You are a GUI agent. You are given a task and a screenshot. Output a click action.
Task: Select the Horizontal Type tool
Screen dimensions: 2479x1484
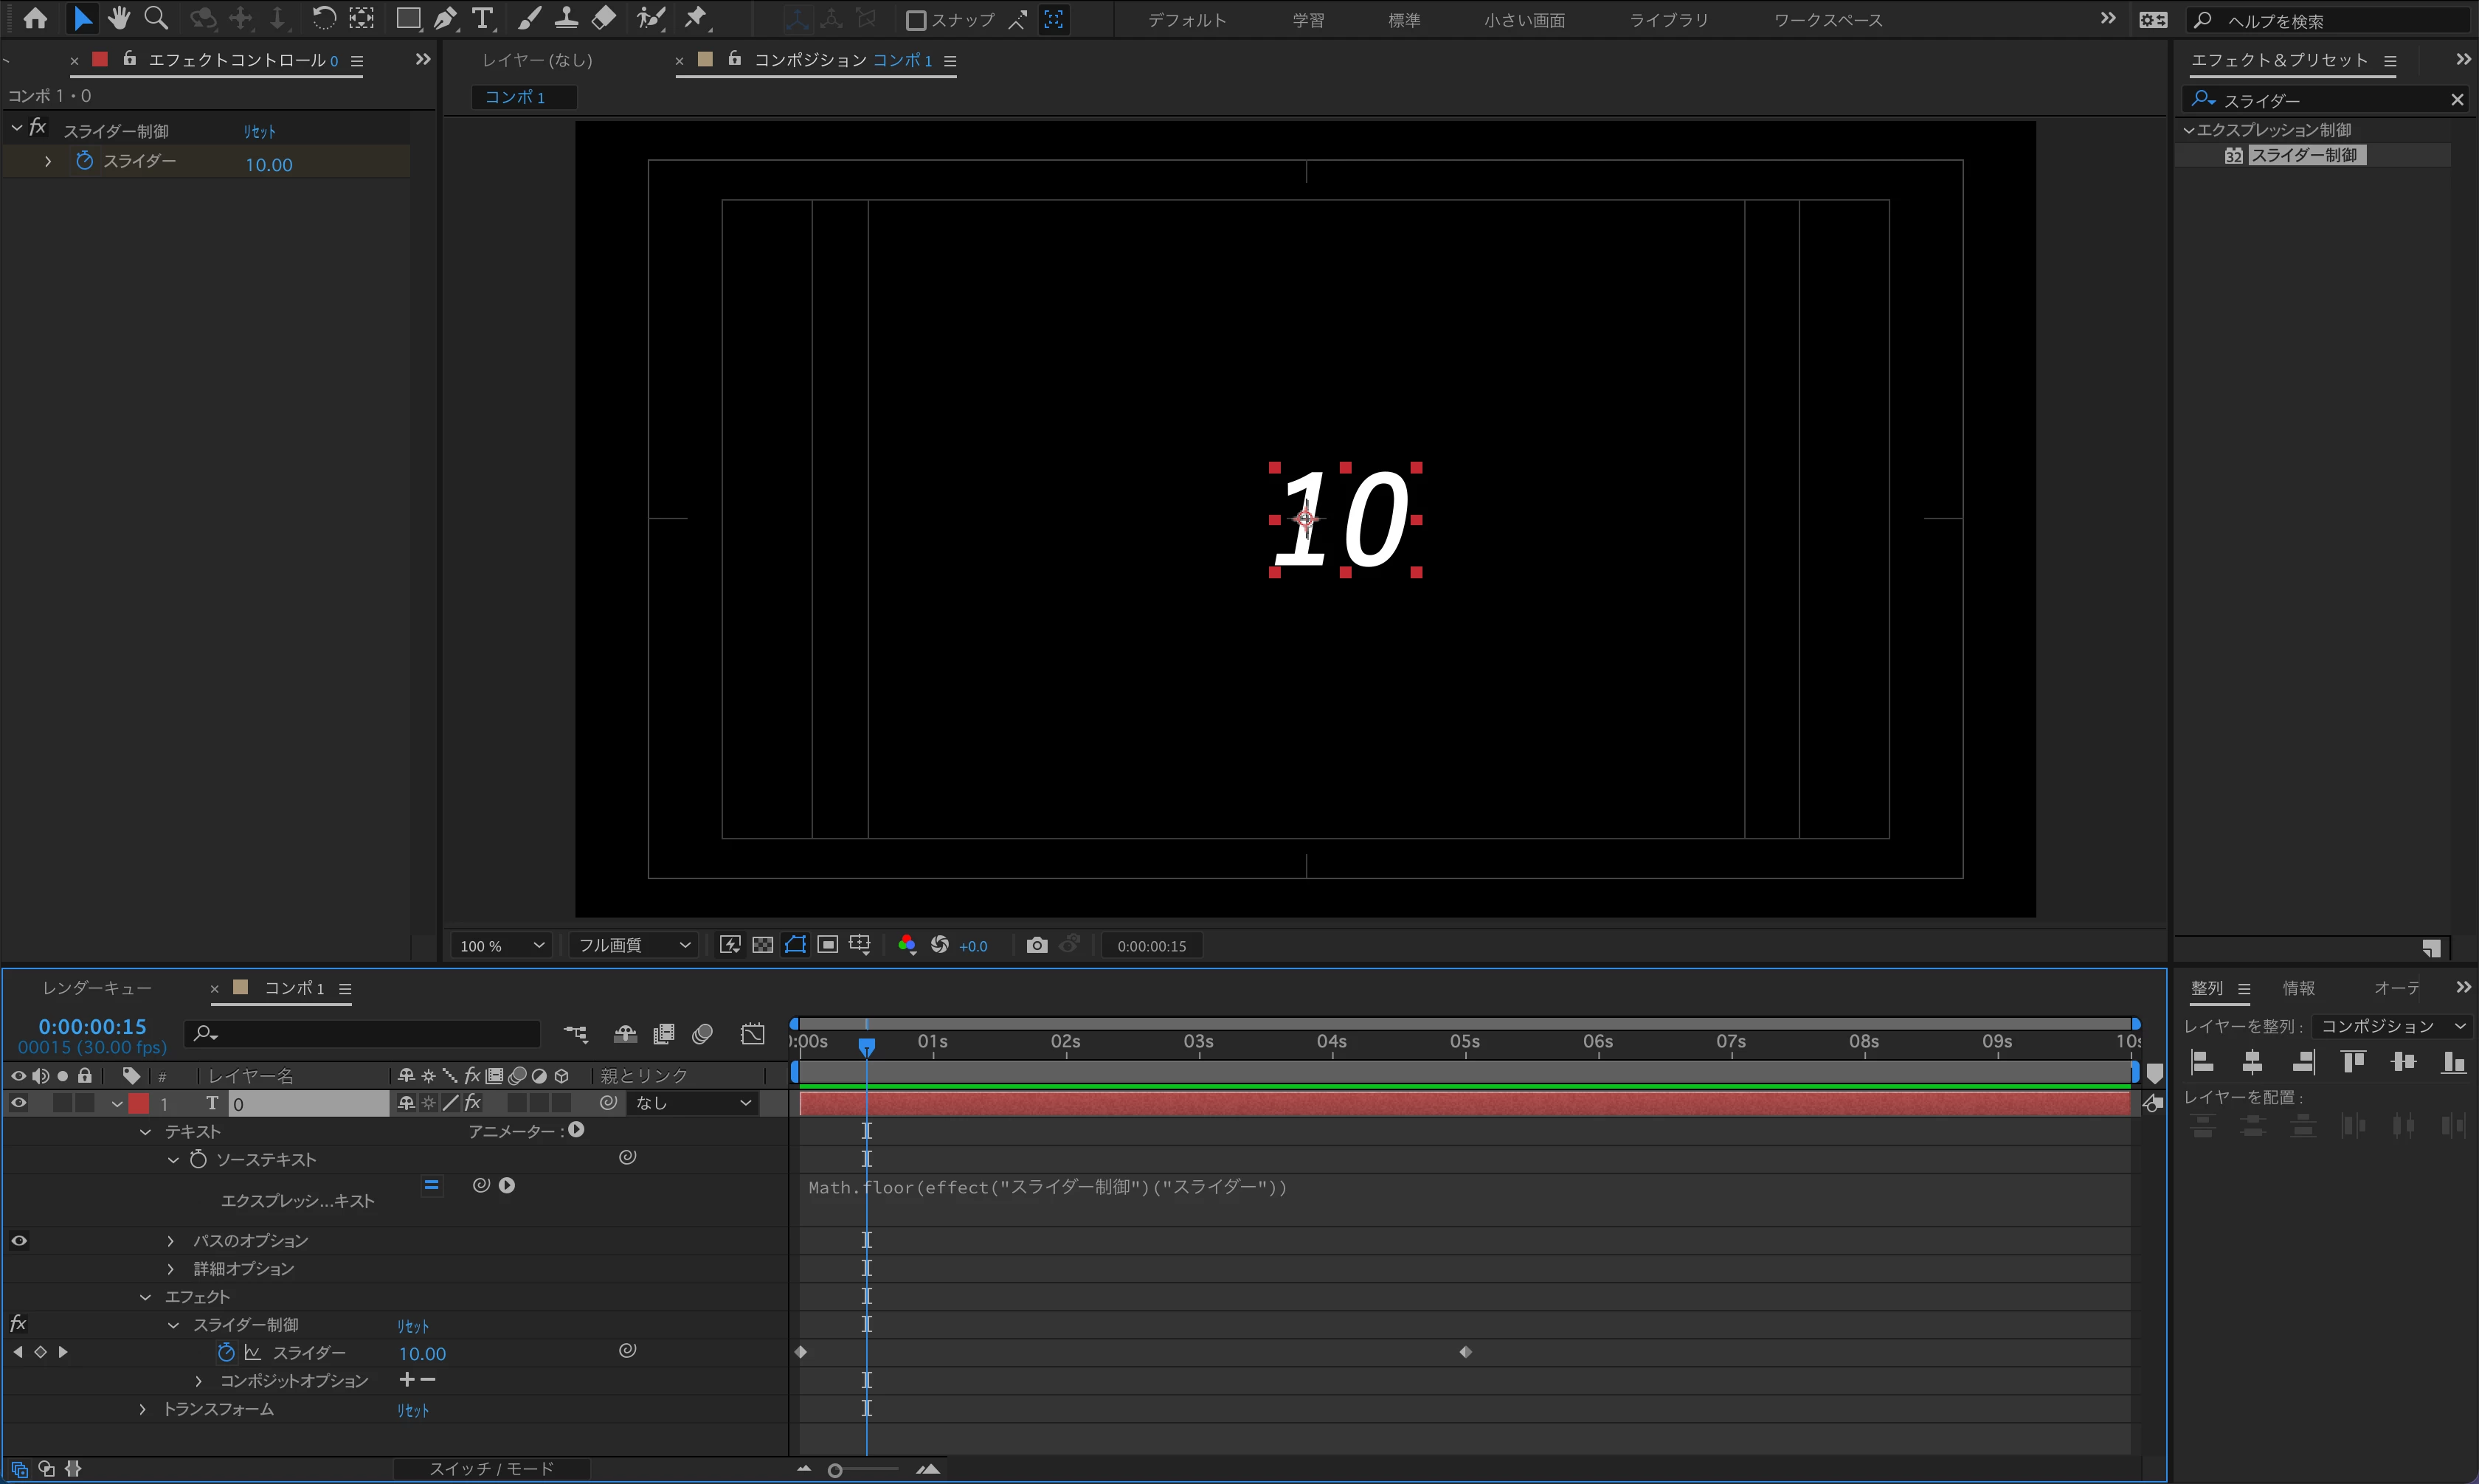tap(483, 18)
